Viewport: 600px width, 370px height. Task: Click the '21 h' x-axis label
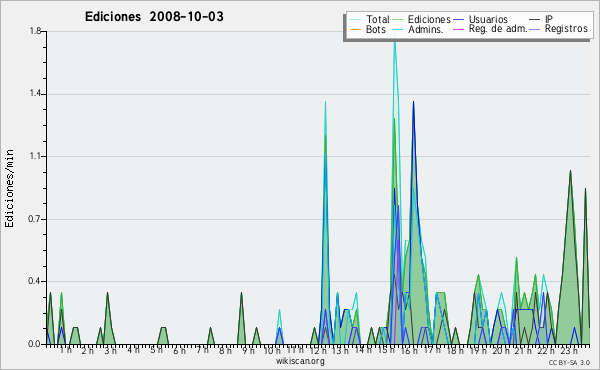pyautogui.click(x=524, y=351)
